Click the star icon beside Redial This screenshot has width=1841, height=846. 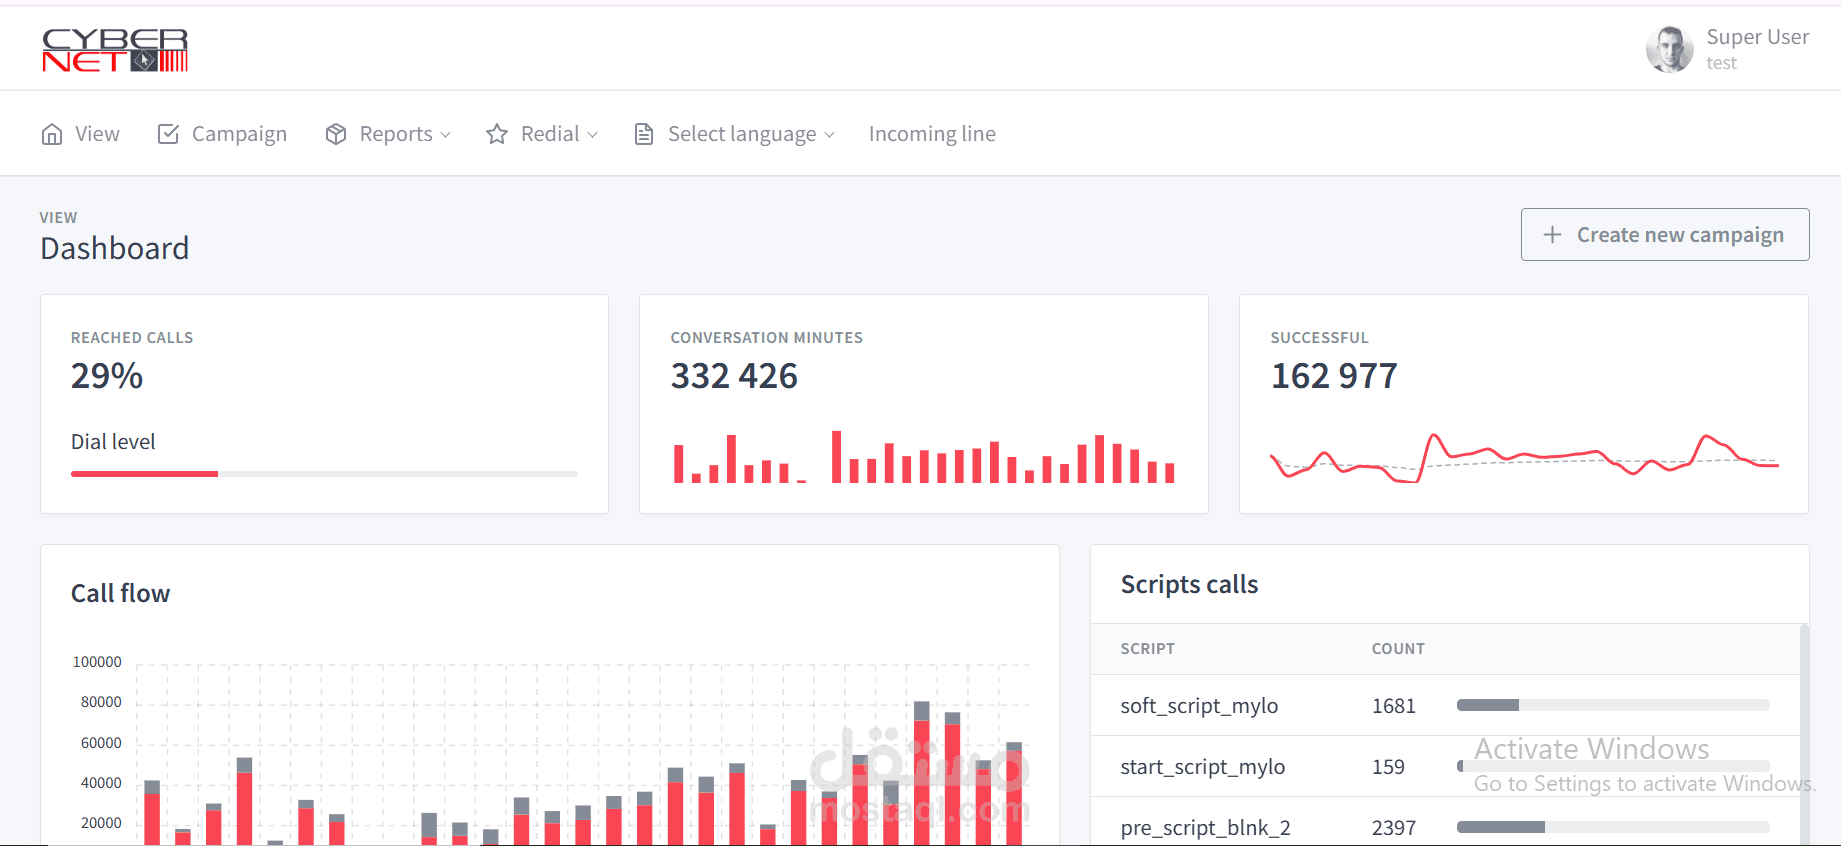497,134
